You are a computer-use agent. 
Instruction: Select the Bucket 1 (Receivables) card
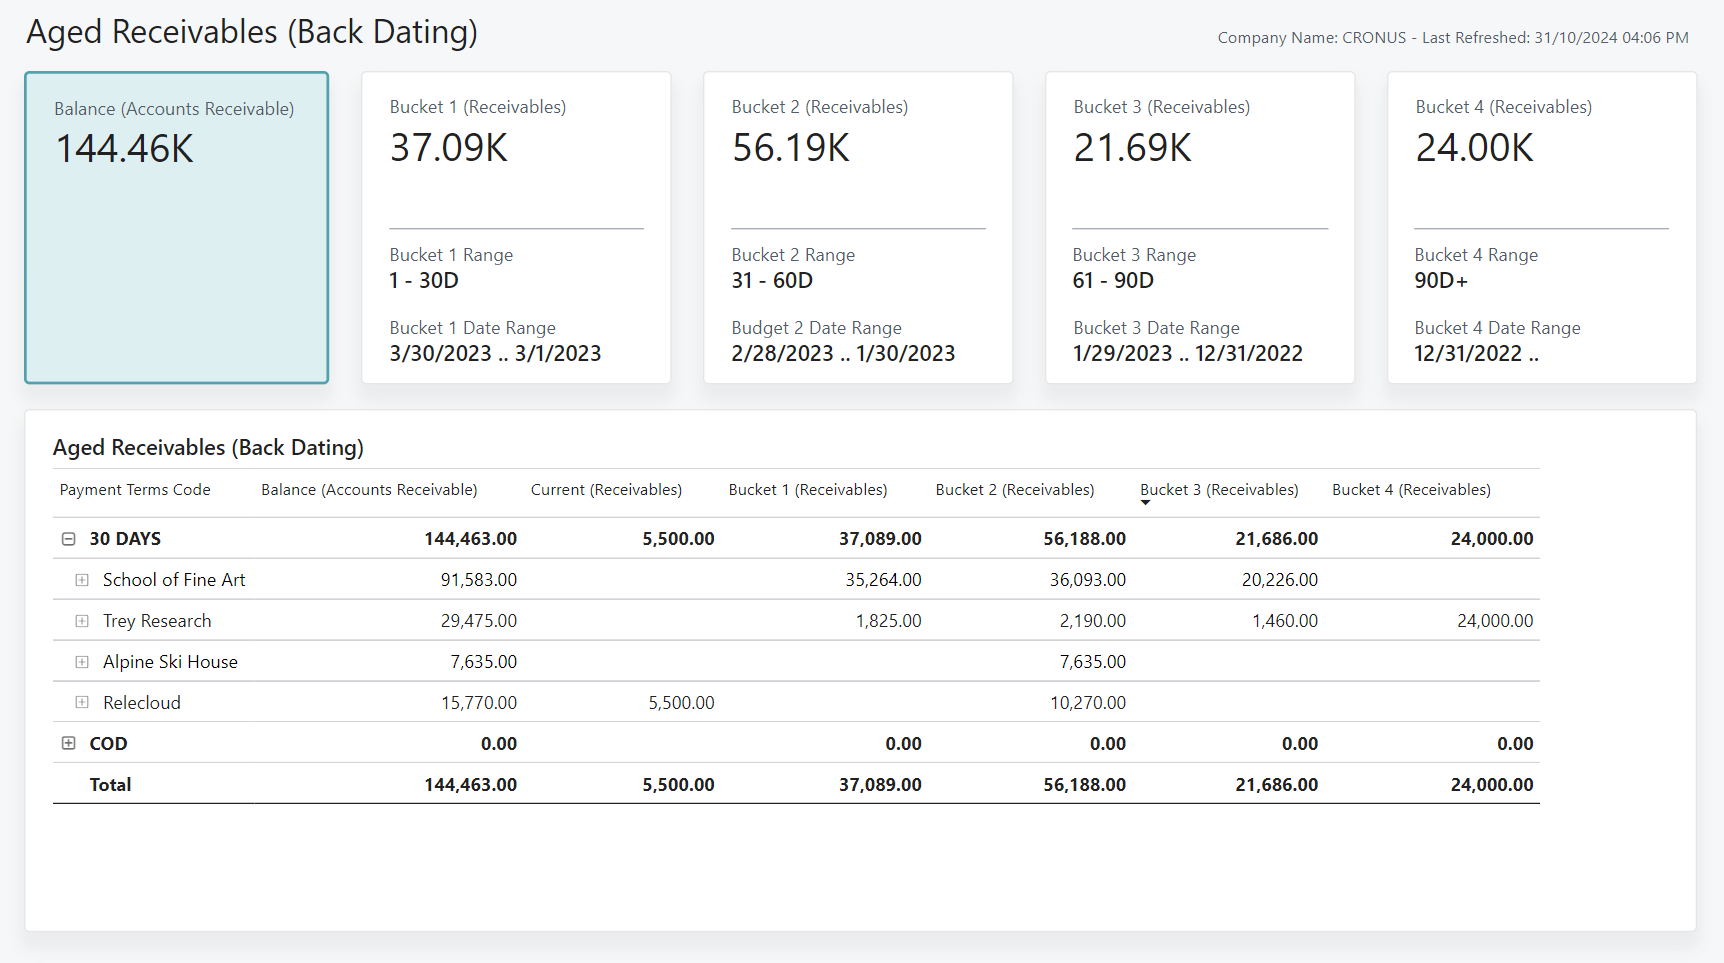(x=516, y=227)
